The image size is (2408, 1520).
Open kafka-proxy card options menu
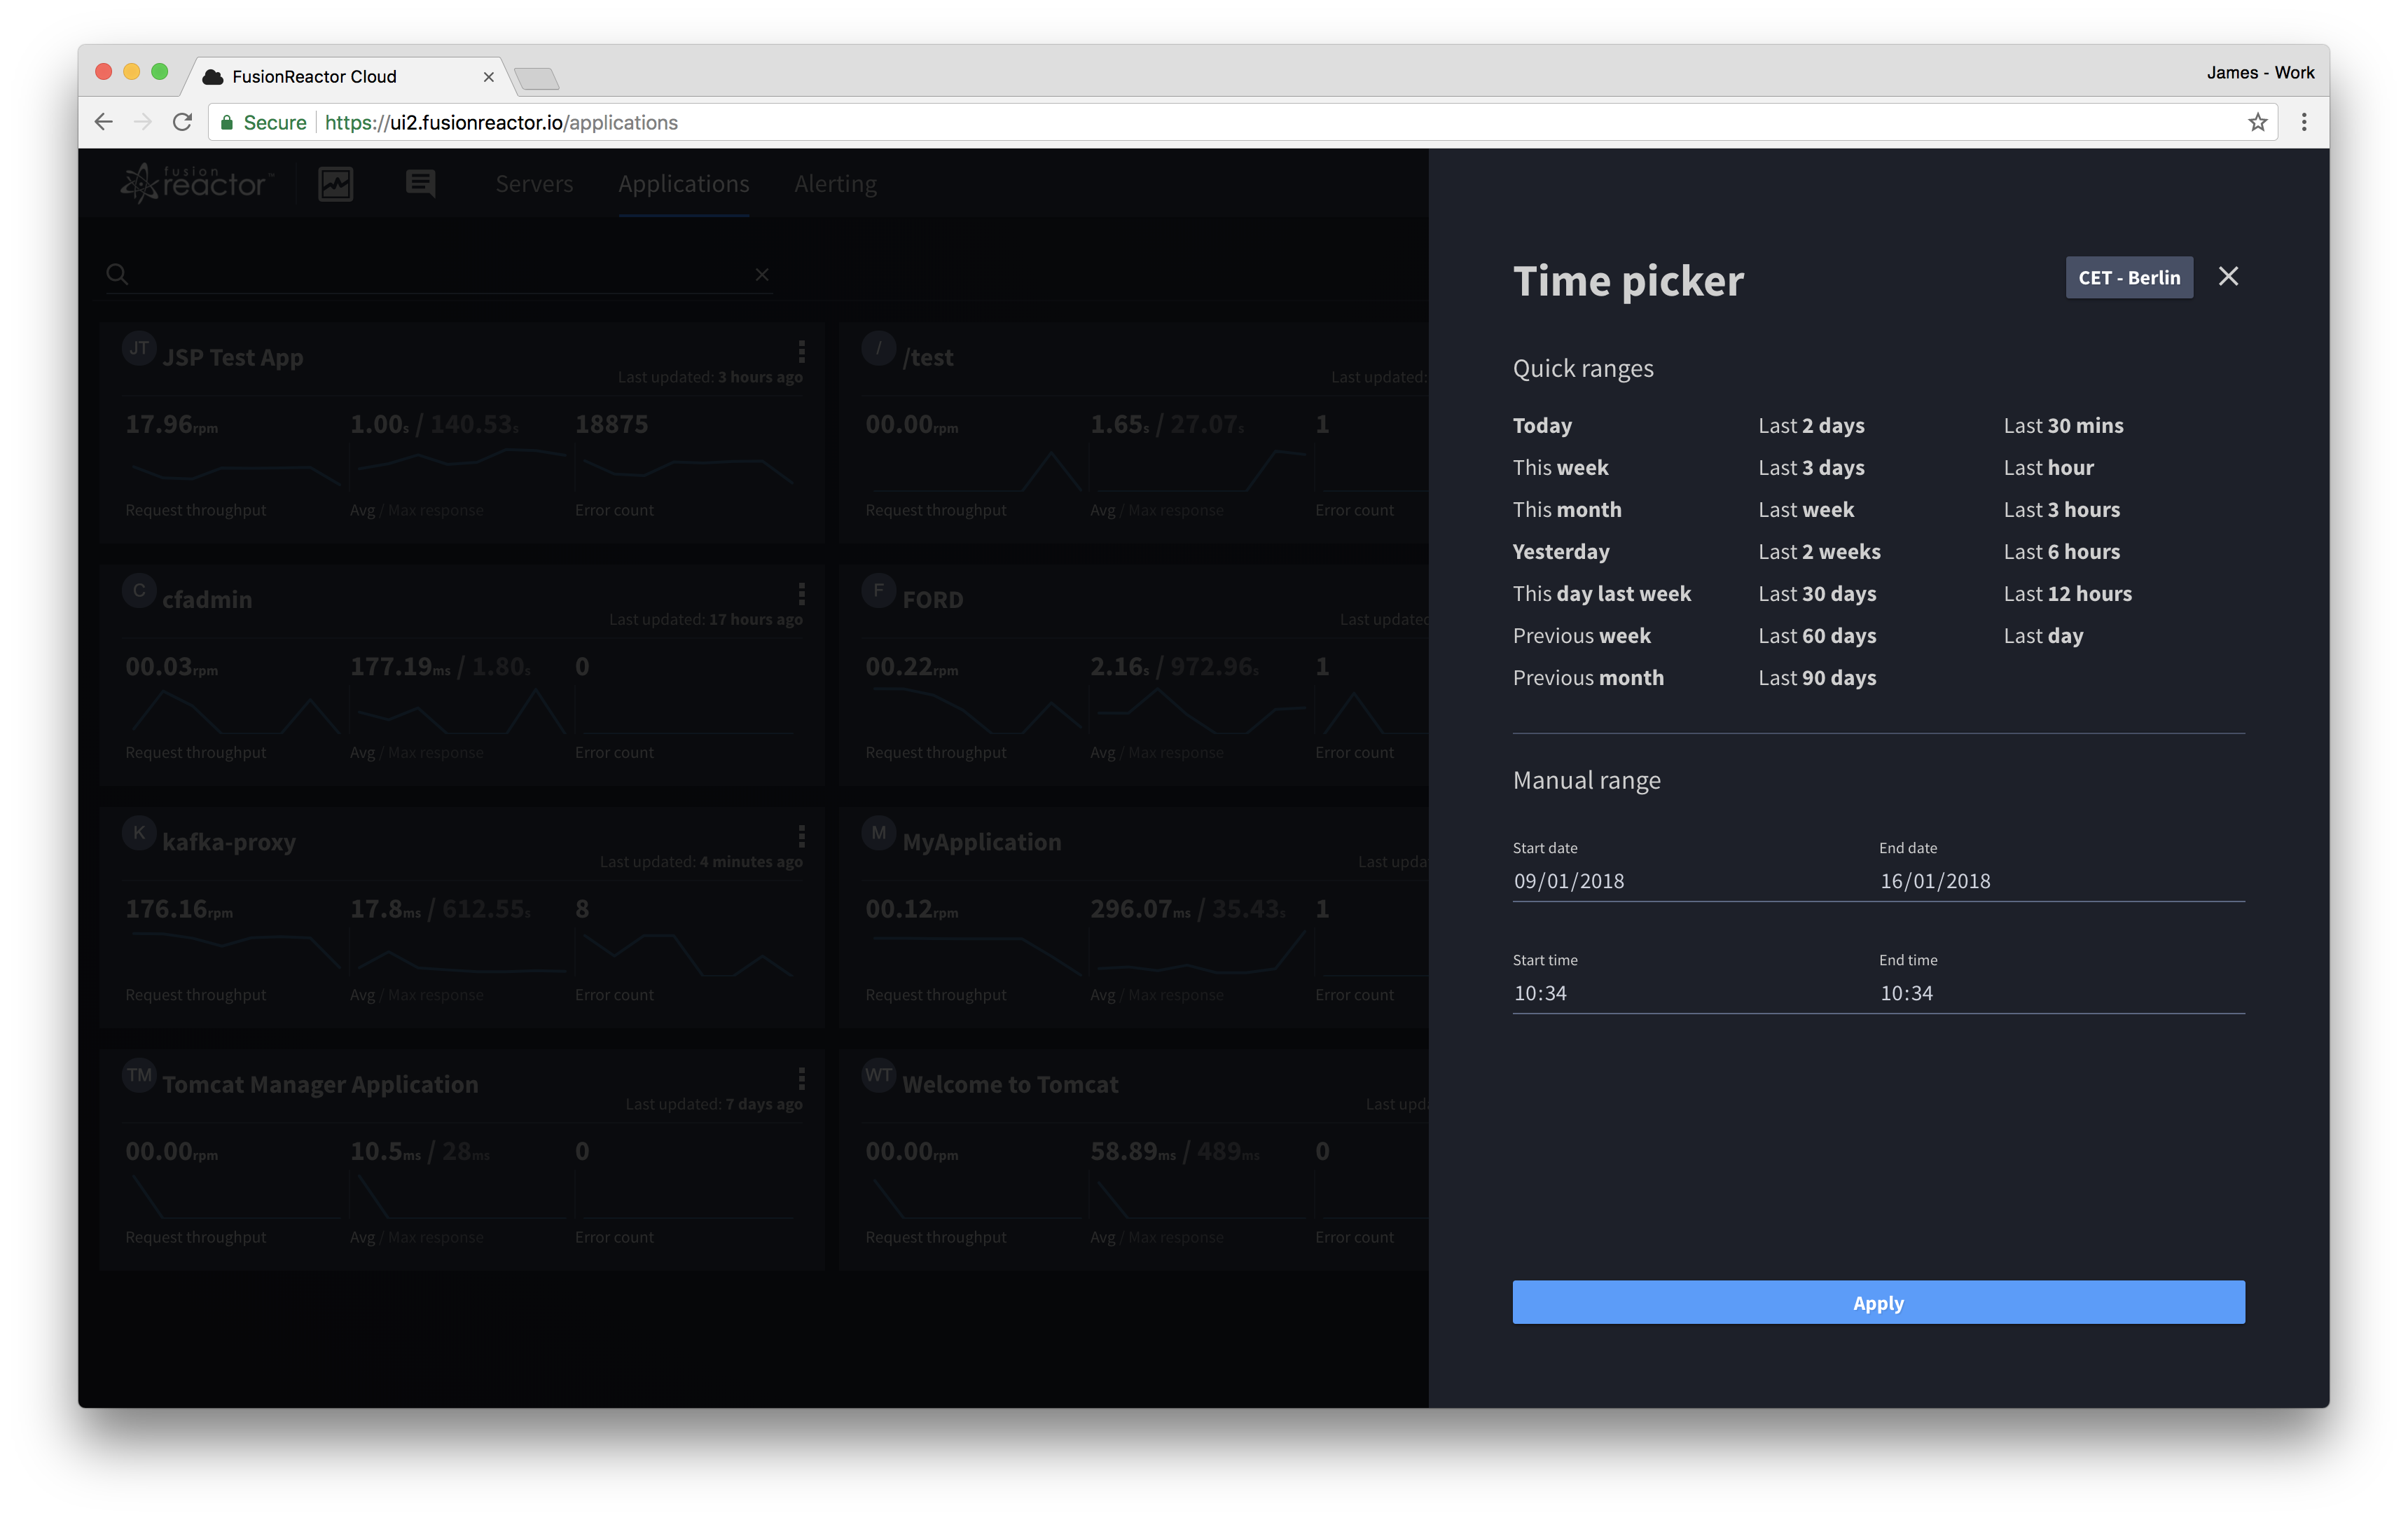pyautogui.click(x=802, y=836)
